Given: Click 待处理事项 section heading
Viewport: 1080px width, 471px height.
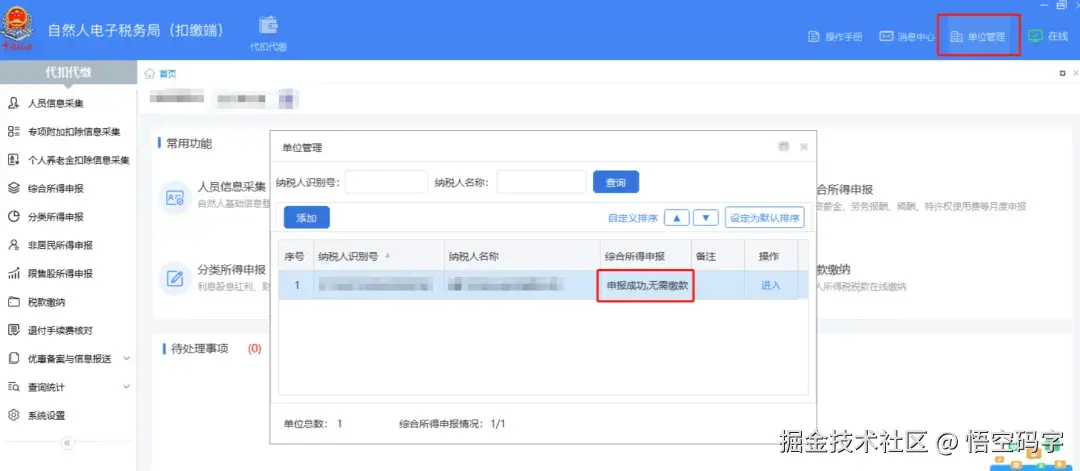Looking at the screenshot, I should (199, 348).
